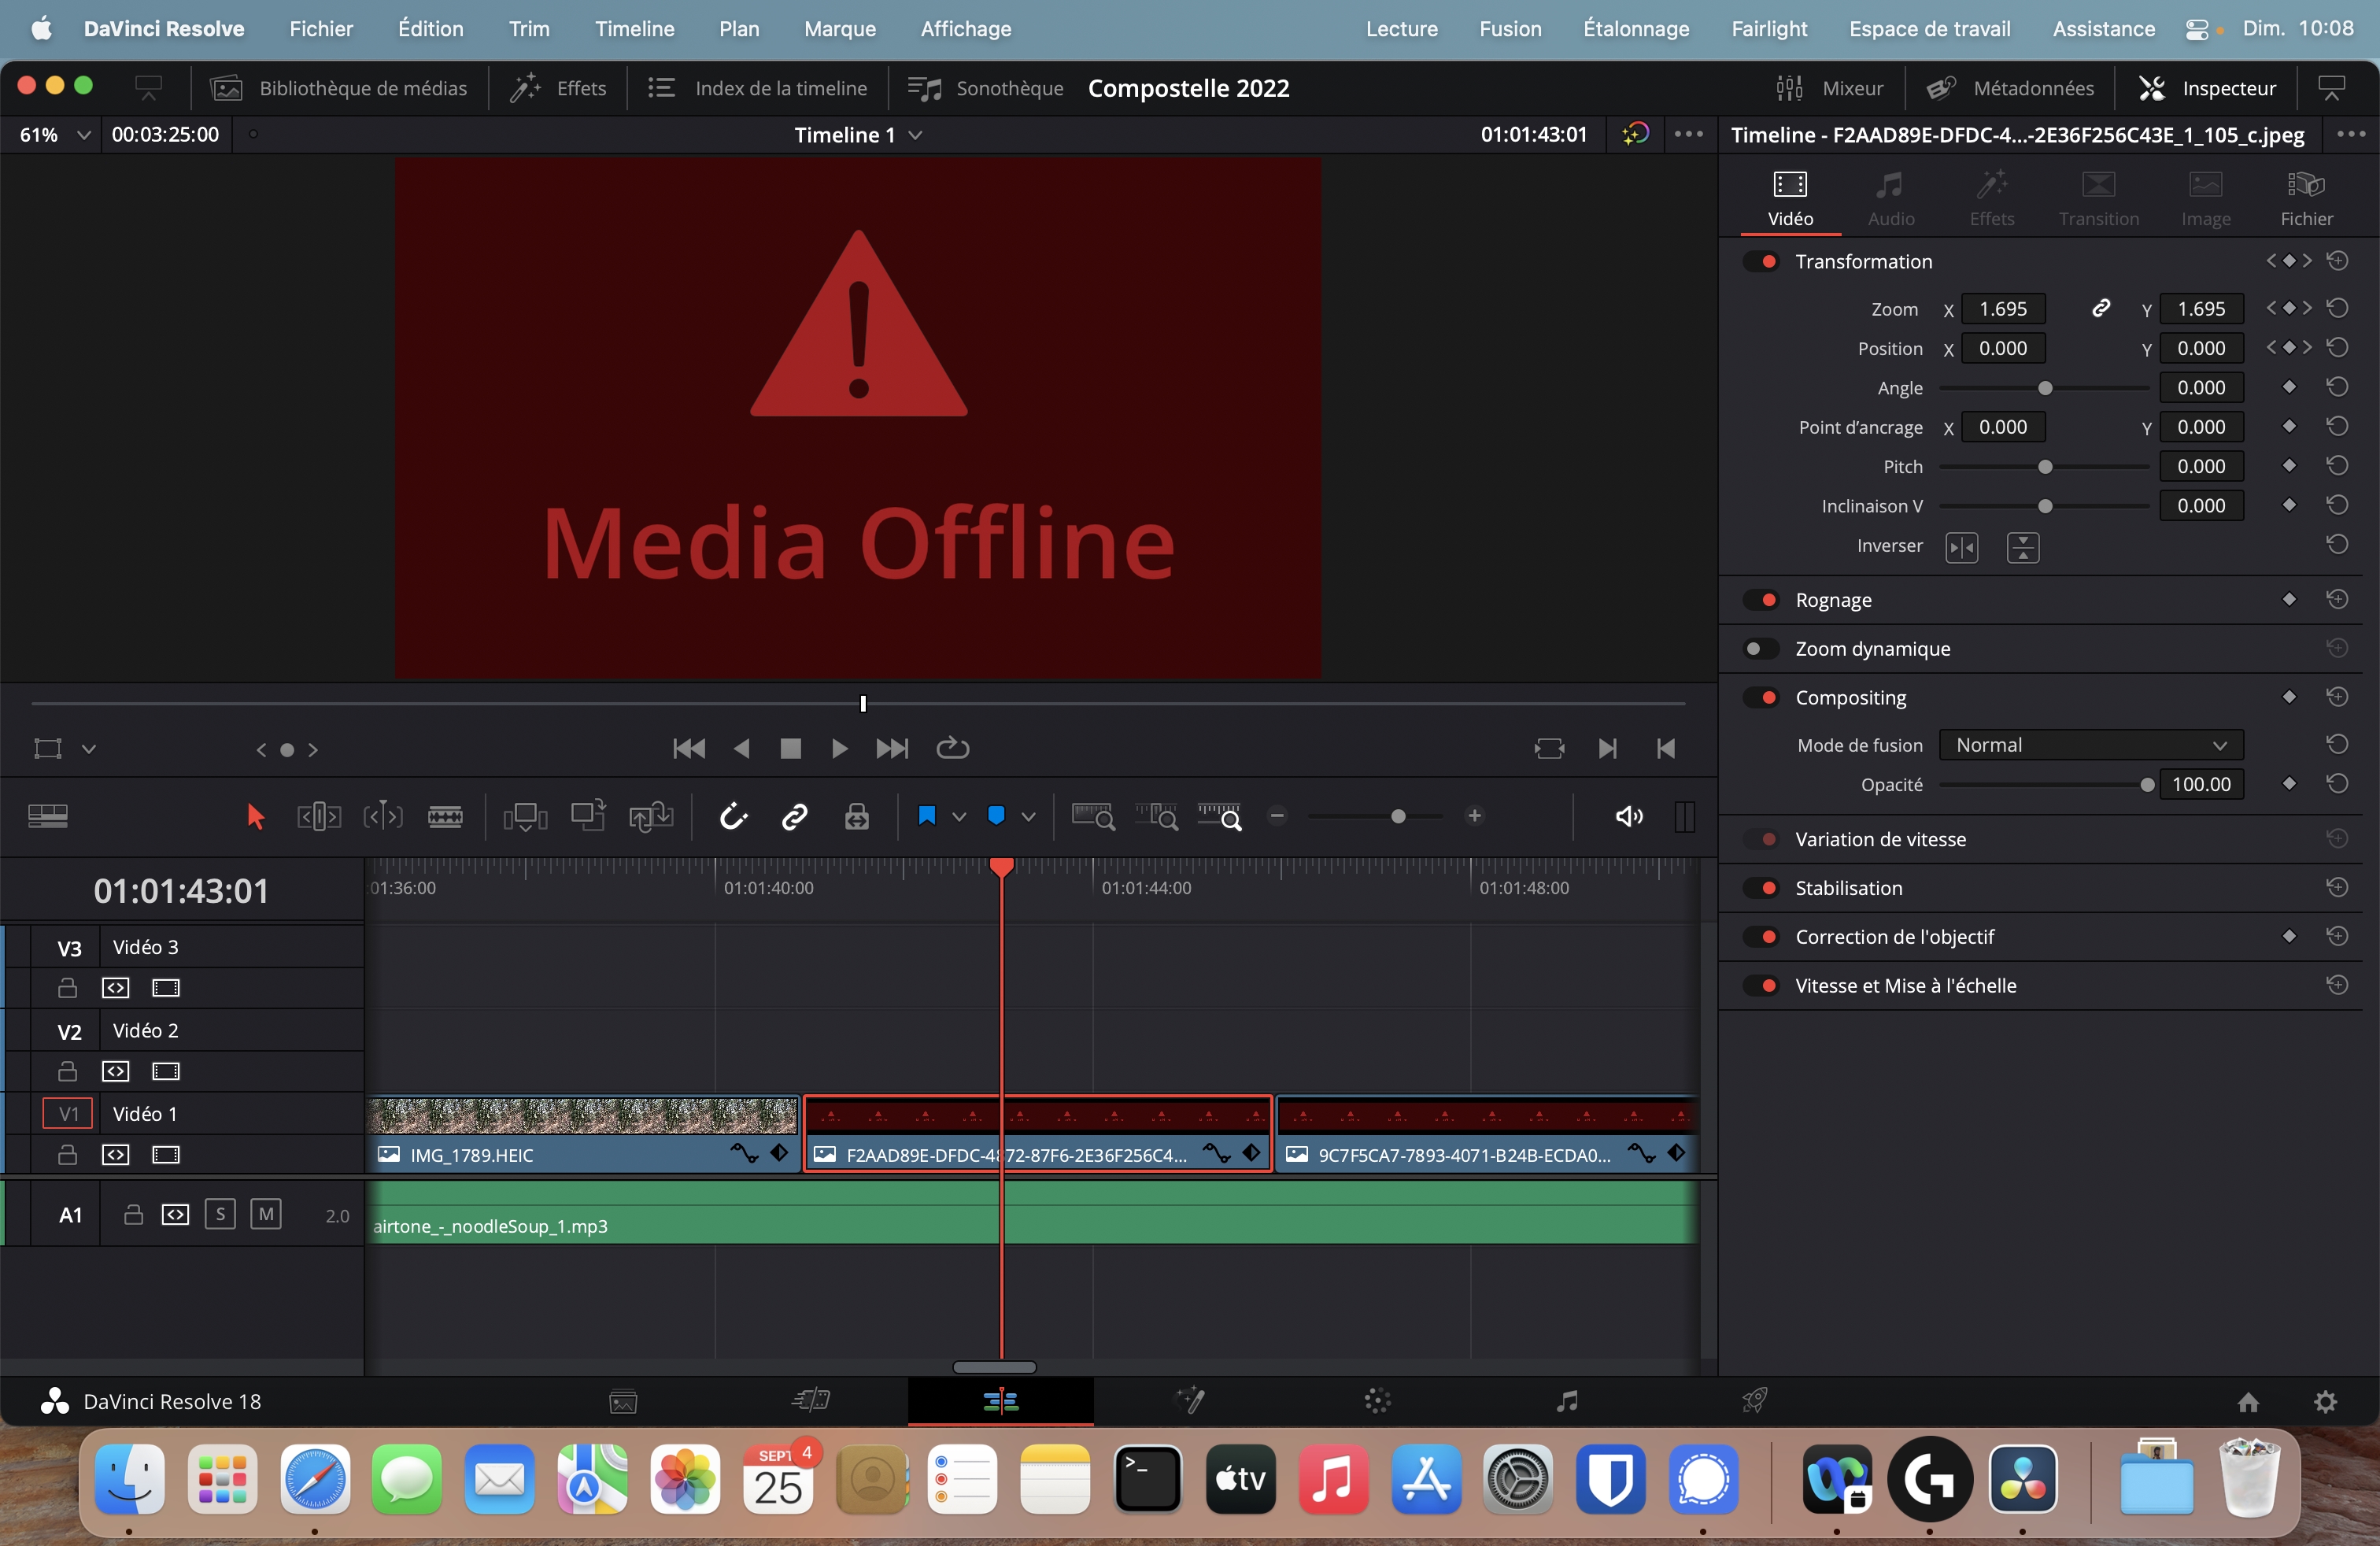Activate the Blade edit mode tool
This screenshot has width=2380, height=1546.
click(445, 817)
